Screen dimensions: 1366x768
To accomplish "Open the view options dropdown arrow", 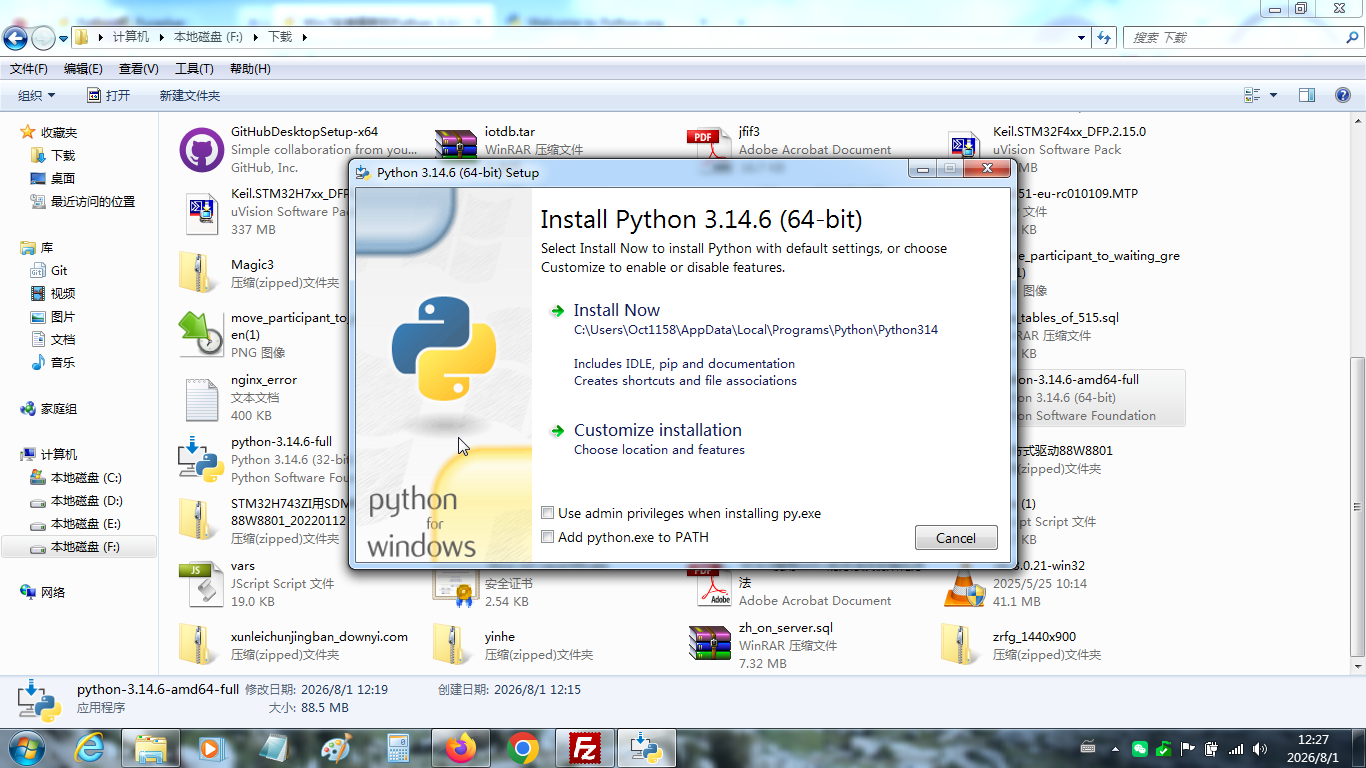I will point(1273,95).
